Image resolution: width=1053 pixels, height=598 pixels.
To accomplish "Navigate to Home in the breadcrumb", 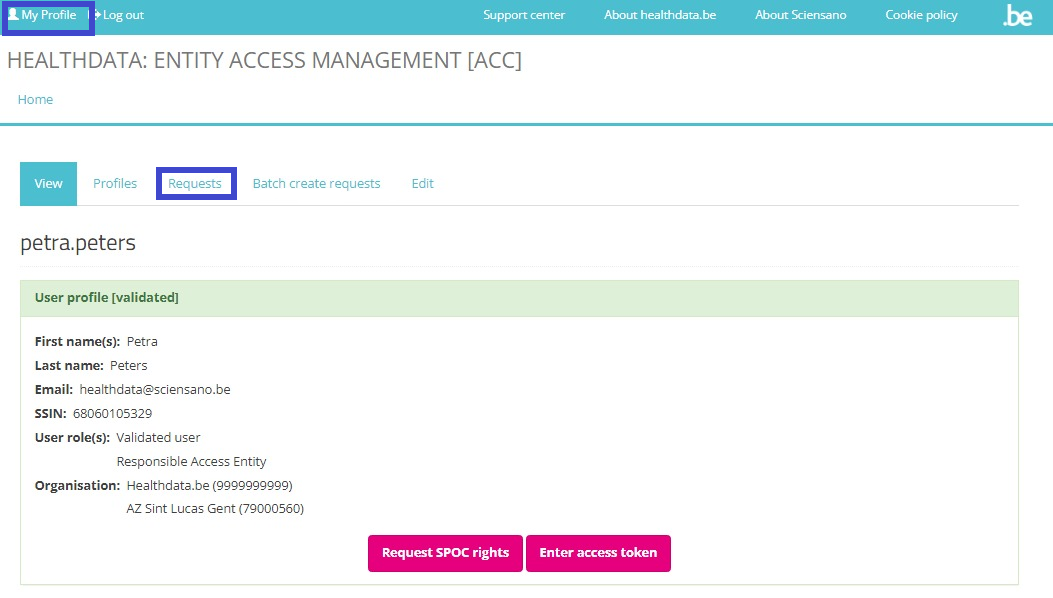I will coord(35,100).
